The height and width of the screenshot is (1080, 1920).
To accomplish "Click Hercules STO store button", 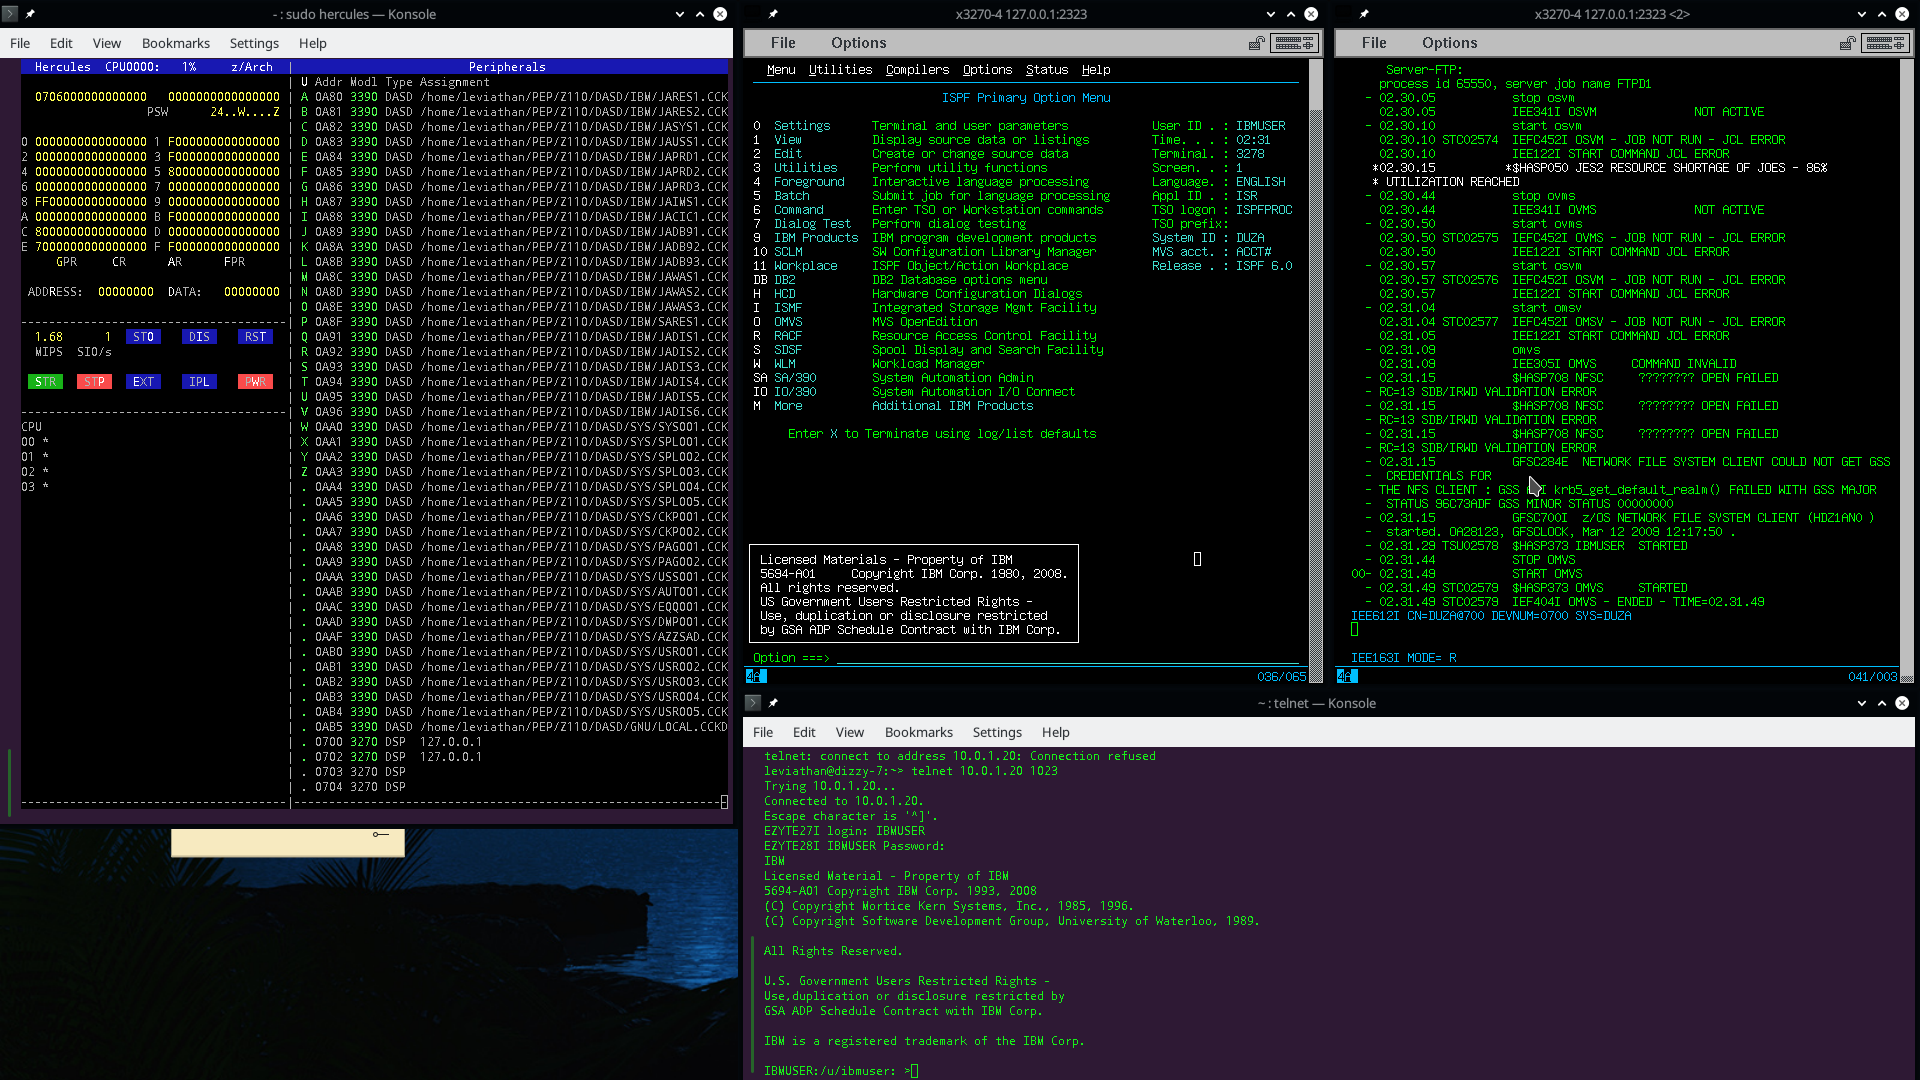I will [x=144, y=337].
